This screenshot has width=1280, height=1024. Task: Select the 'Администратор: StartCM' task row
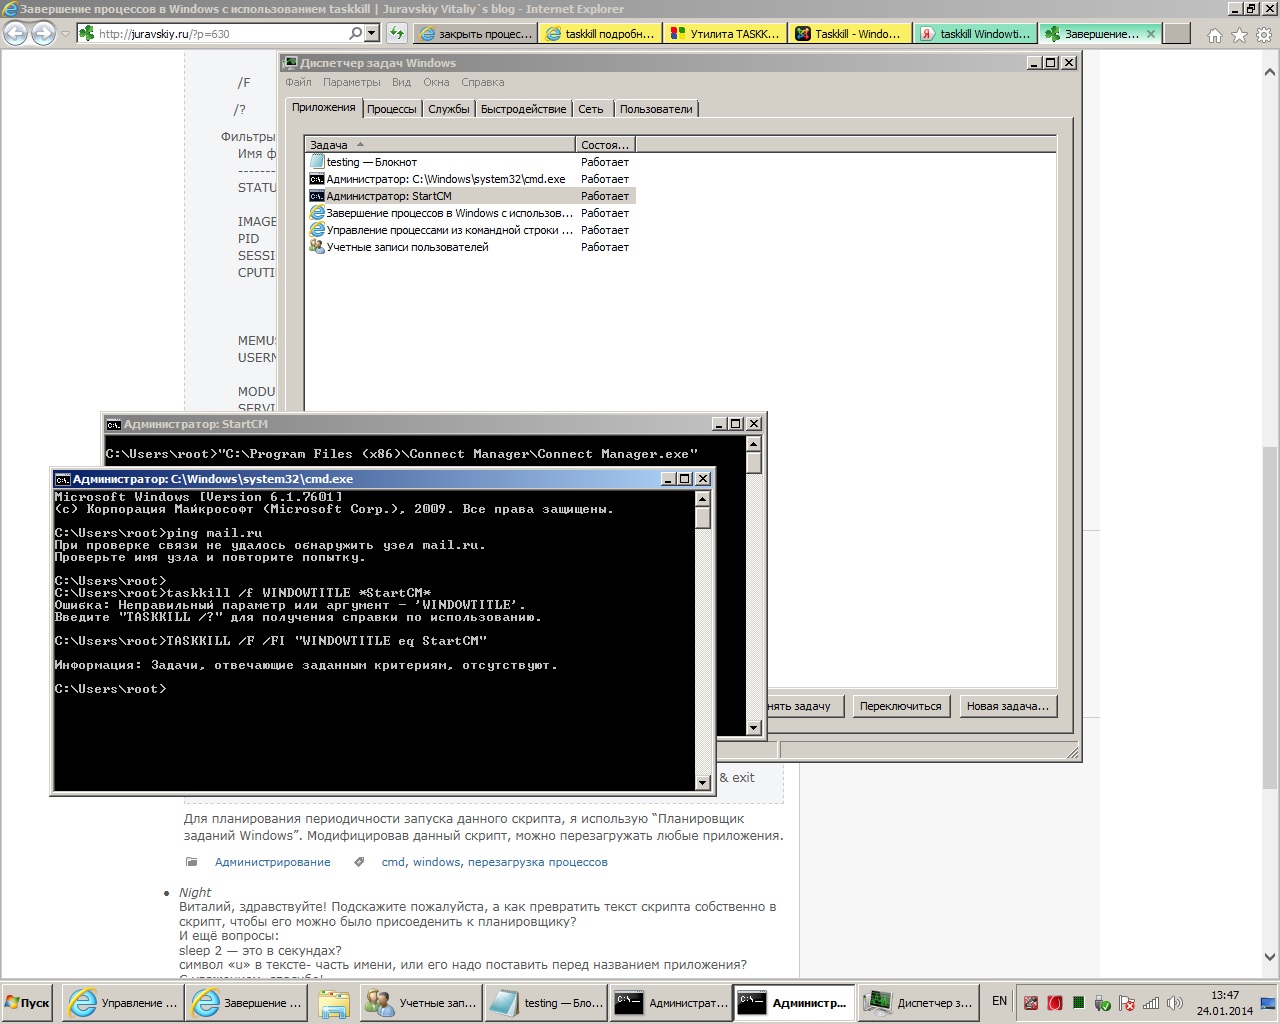pos(470,196)
